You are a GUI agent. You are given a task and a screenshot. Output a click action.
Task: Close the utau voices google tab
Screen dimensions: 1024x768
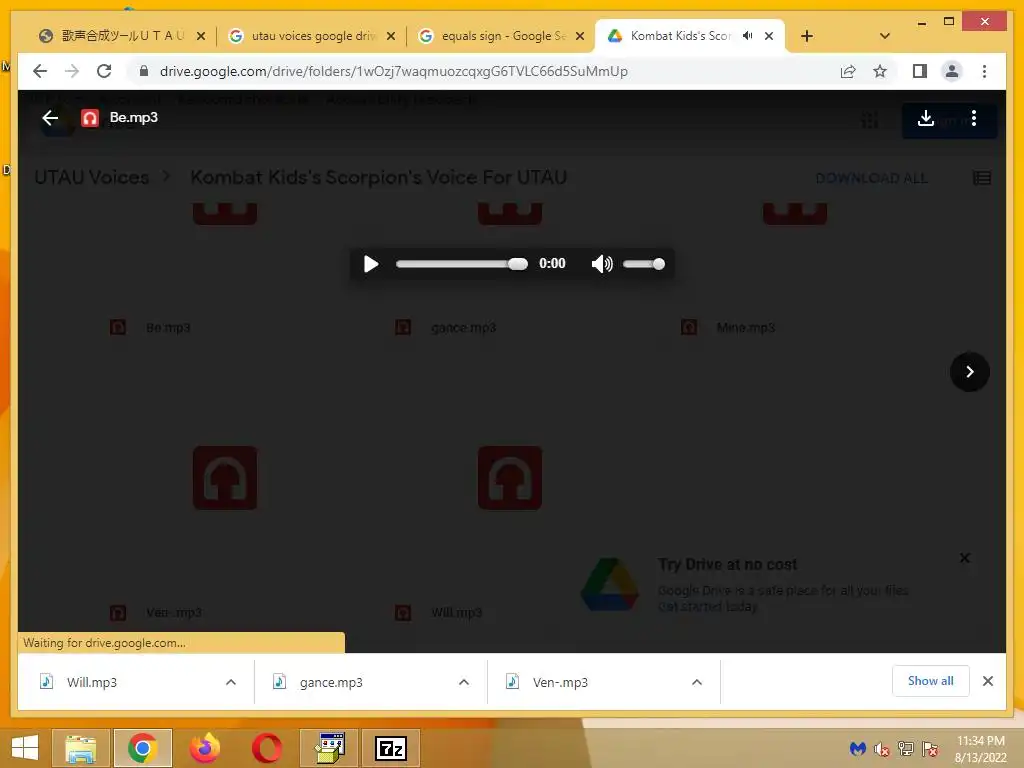[x=391, y=36]
